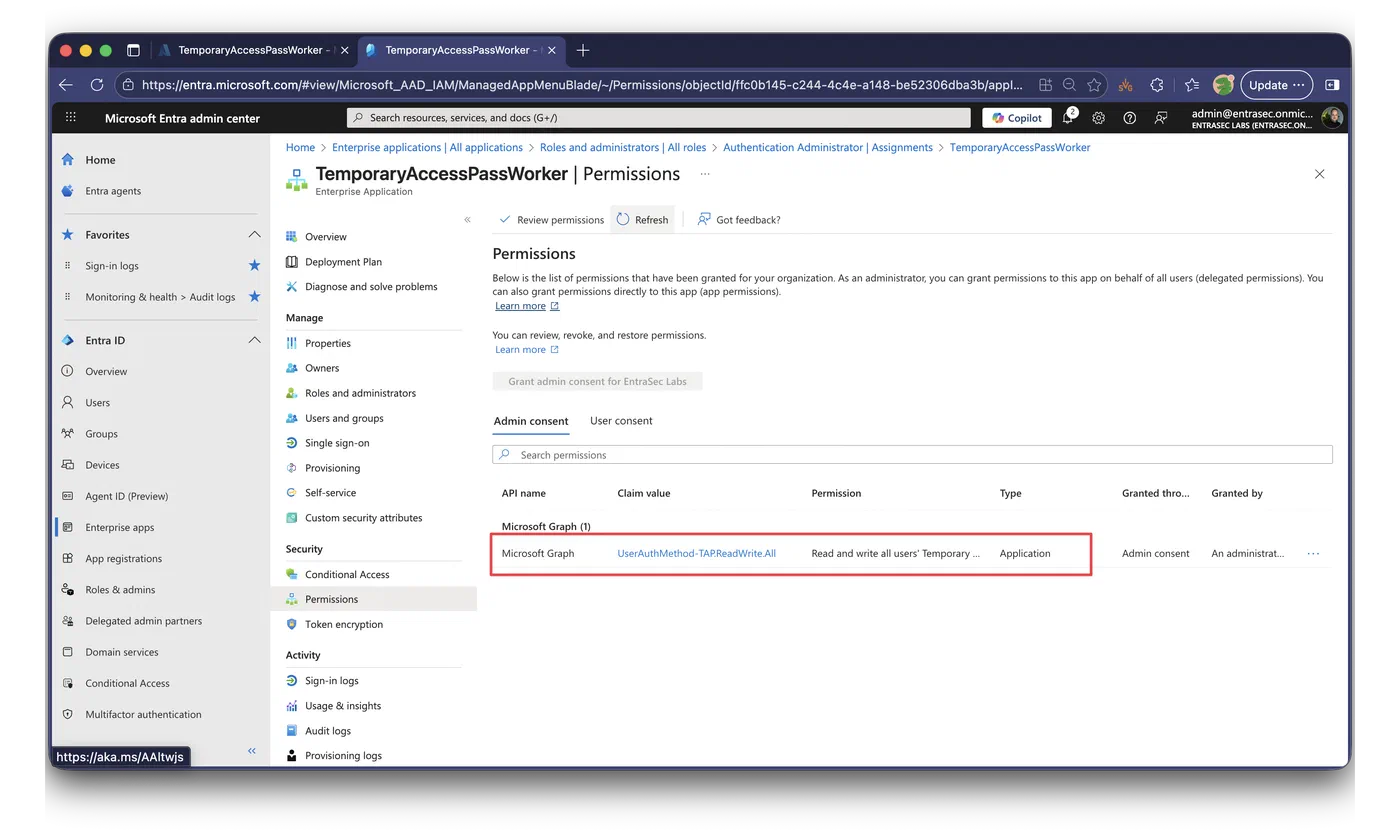This screenshot has height=834, width=1400.
Task: Open Authentication Administrator | Assignments breadcrumb
Action: (x=828, y=147)
